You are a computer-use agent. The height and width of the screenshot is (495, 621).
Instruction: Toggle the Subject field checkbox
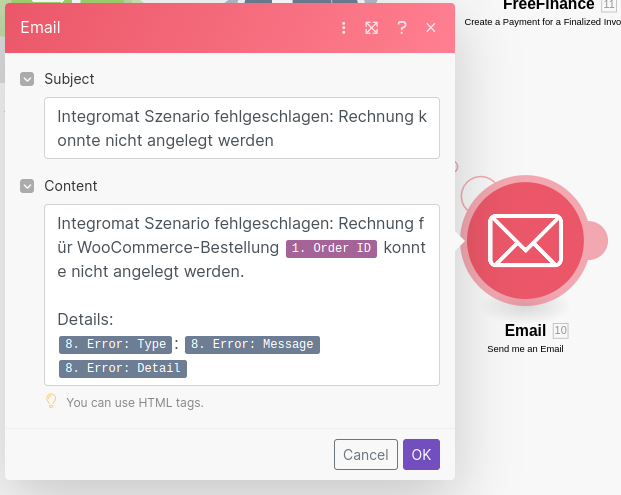point(27,78)
